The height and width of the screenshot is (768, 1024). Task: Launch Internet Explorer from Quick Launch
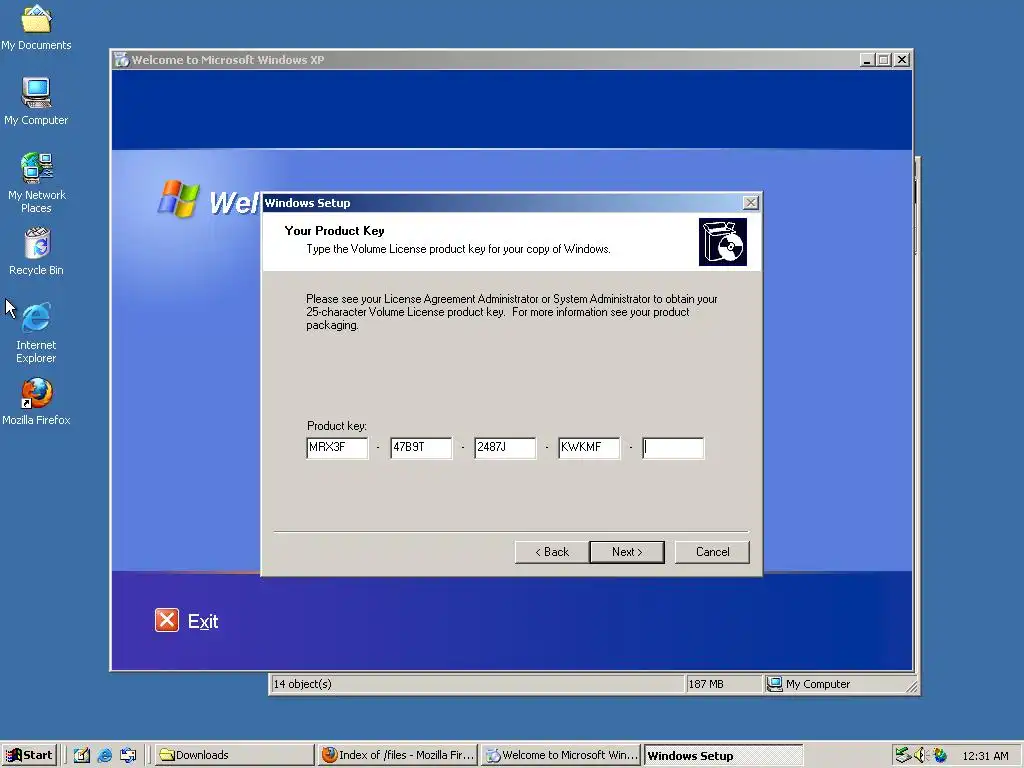(104, 755)
